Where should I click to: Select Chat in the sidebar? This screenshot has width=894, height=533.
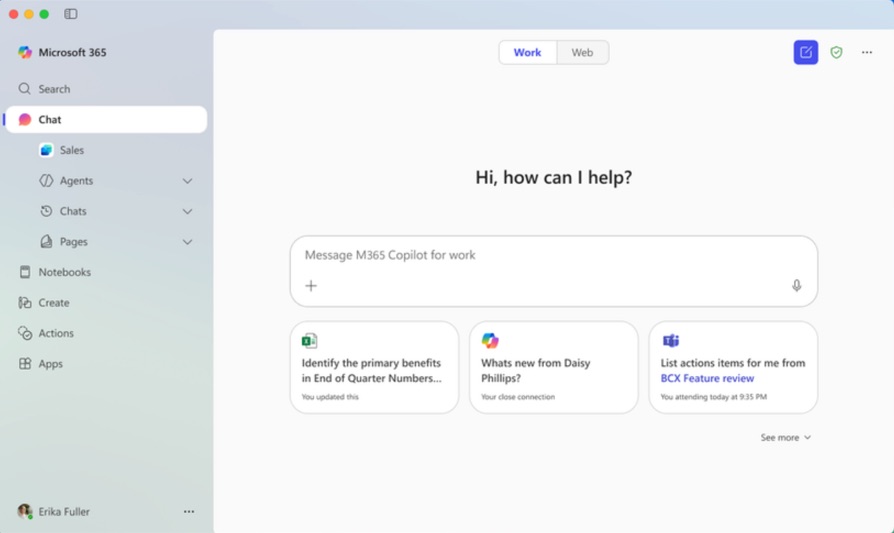pyautogui.click(x=105, y=120)
